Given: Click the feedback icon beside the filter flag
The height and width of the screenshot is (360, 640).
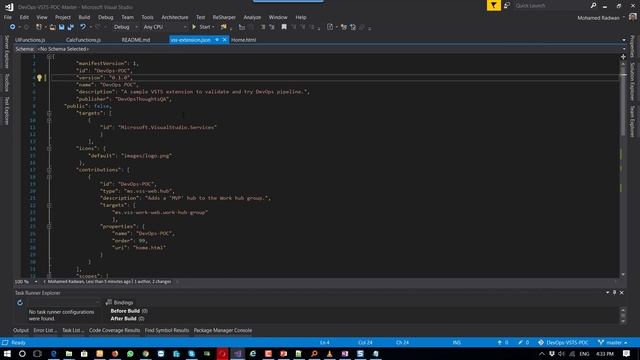Looking at the screenshot, I should pos(507,5).
